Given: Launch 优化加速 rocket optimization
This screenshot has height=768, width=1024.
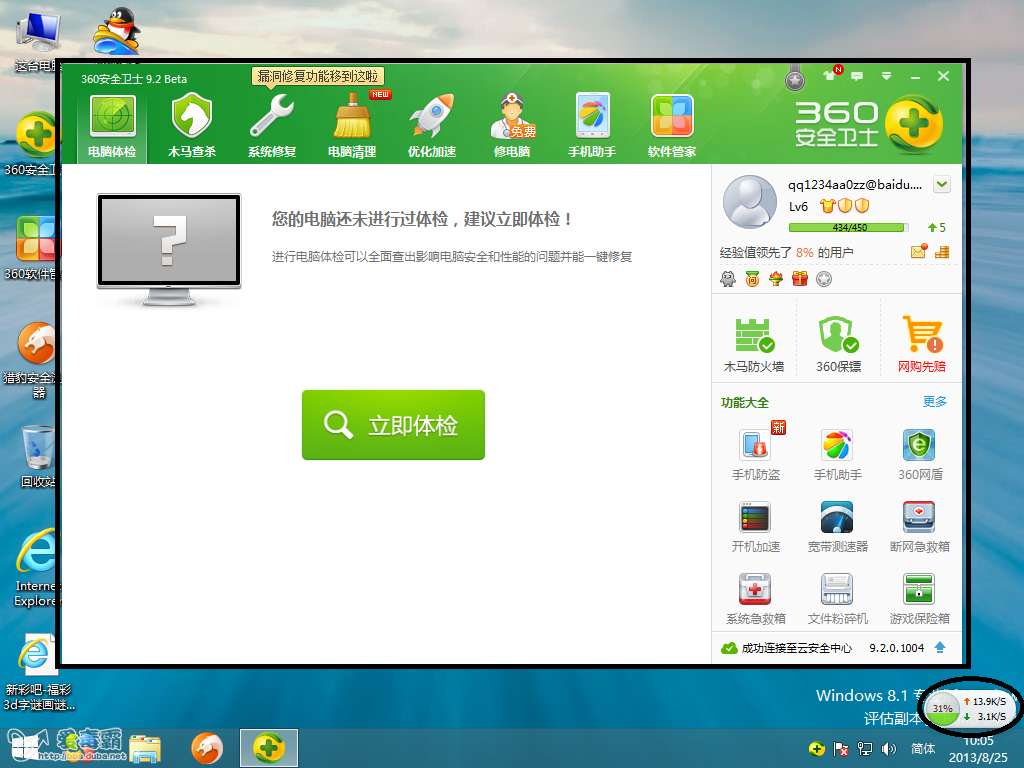Looking at the screenshot, I should 432,126.
